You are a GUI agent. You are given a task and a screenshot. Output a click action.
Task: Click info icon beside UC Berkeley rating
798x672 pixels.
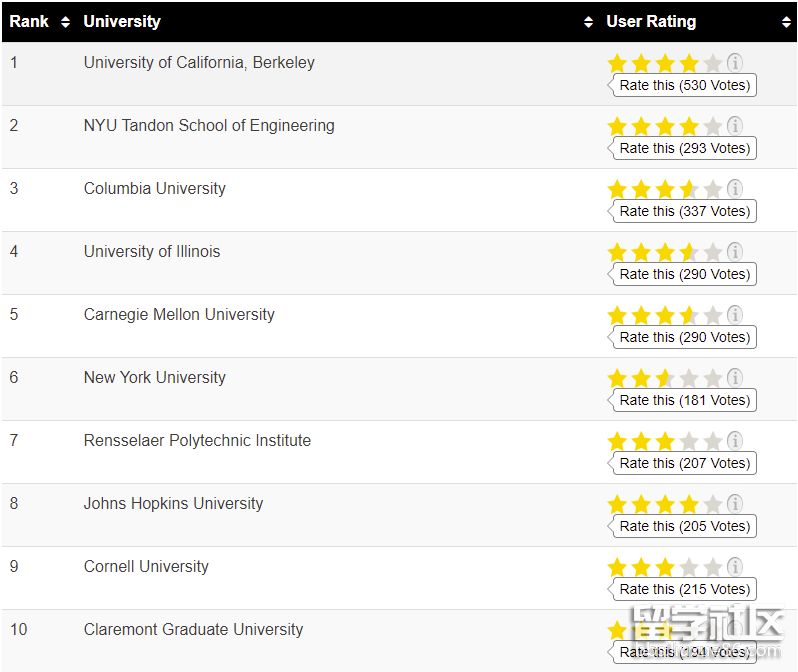tap(735, 63)
